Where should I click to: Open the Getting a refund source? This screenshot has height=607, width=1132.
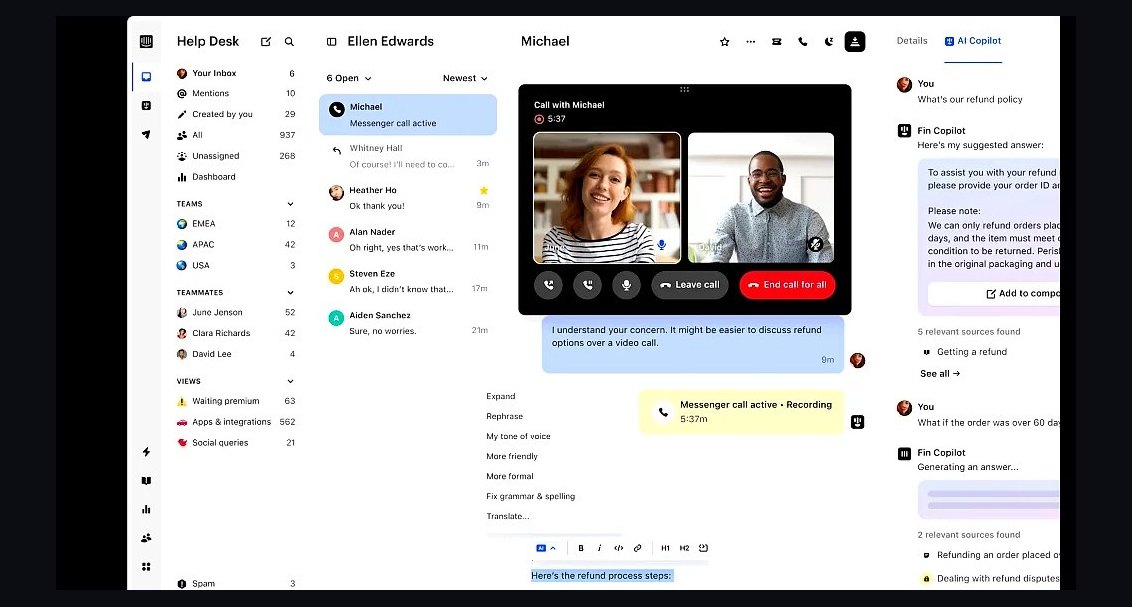pos(965,352)
